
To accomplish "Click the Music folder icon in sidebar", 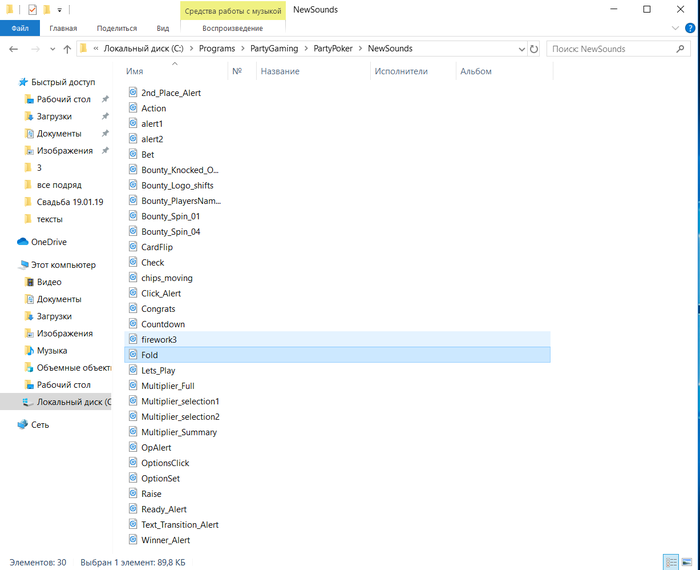I will pos(29,350).
